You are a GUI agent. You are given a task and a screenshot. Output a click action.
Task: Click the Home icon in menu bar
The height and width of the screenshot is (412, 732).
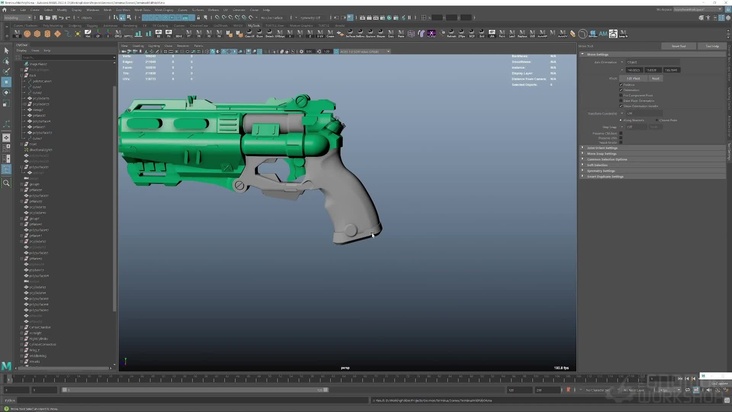coord(4,10)
